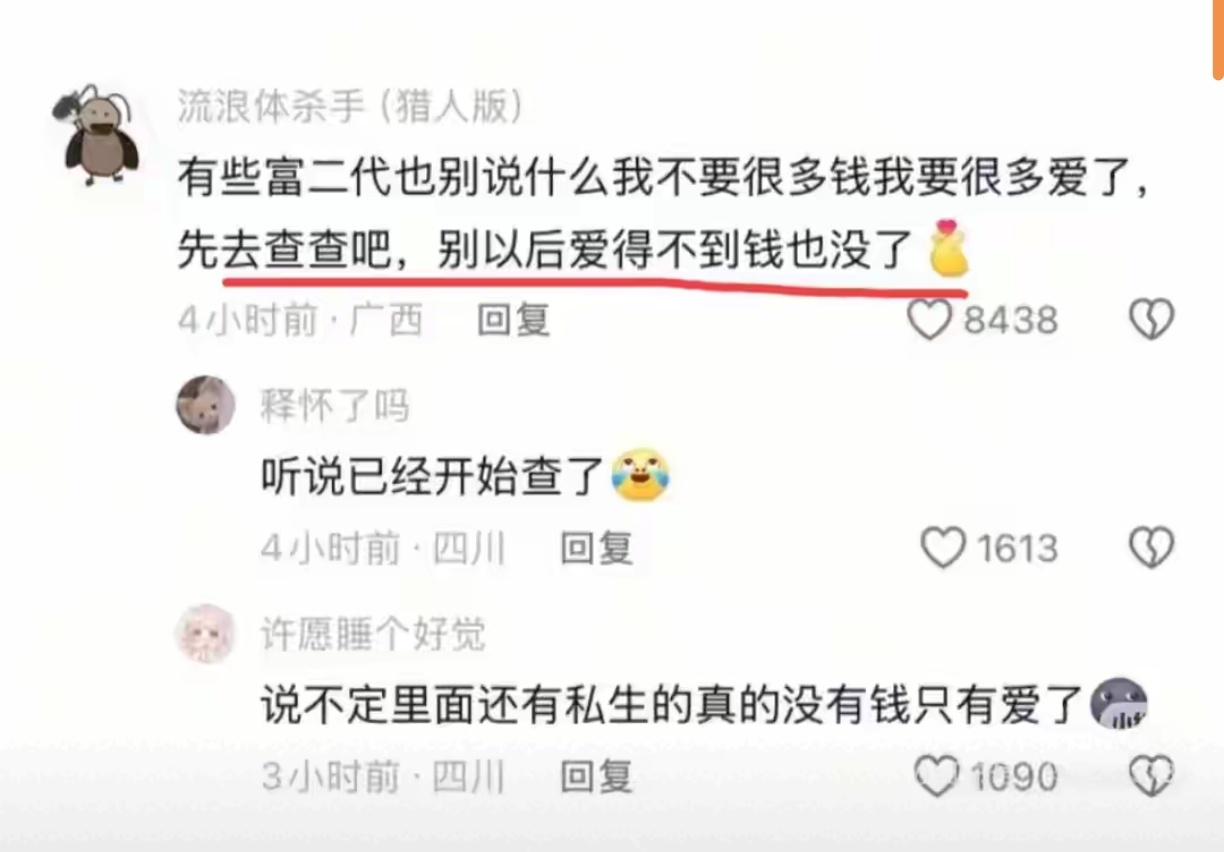Reply to 释怀了吗's comment
The image size is (1224, 852).
tap(596, 548)
